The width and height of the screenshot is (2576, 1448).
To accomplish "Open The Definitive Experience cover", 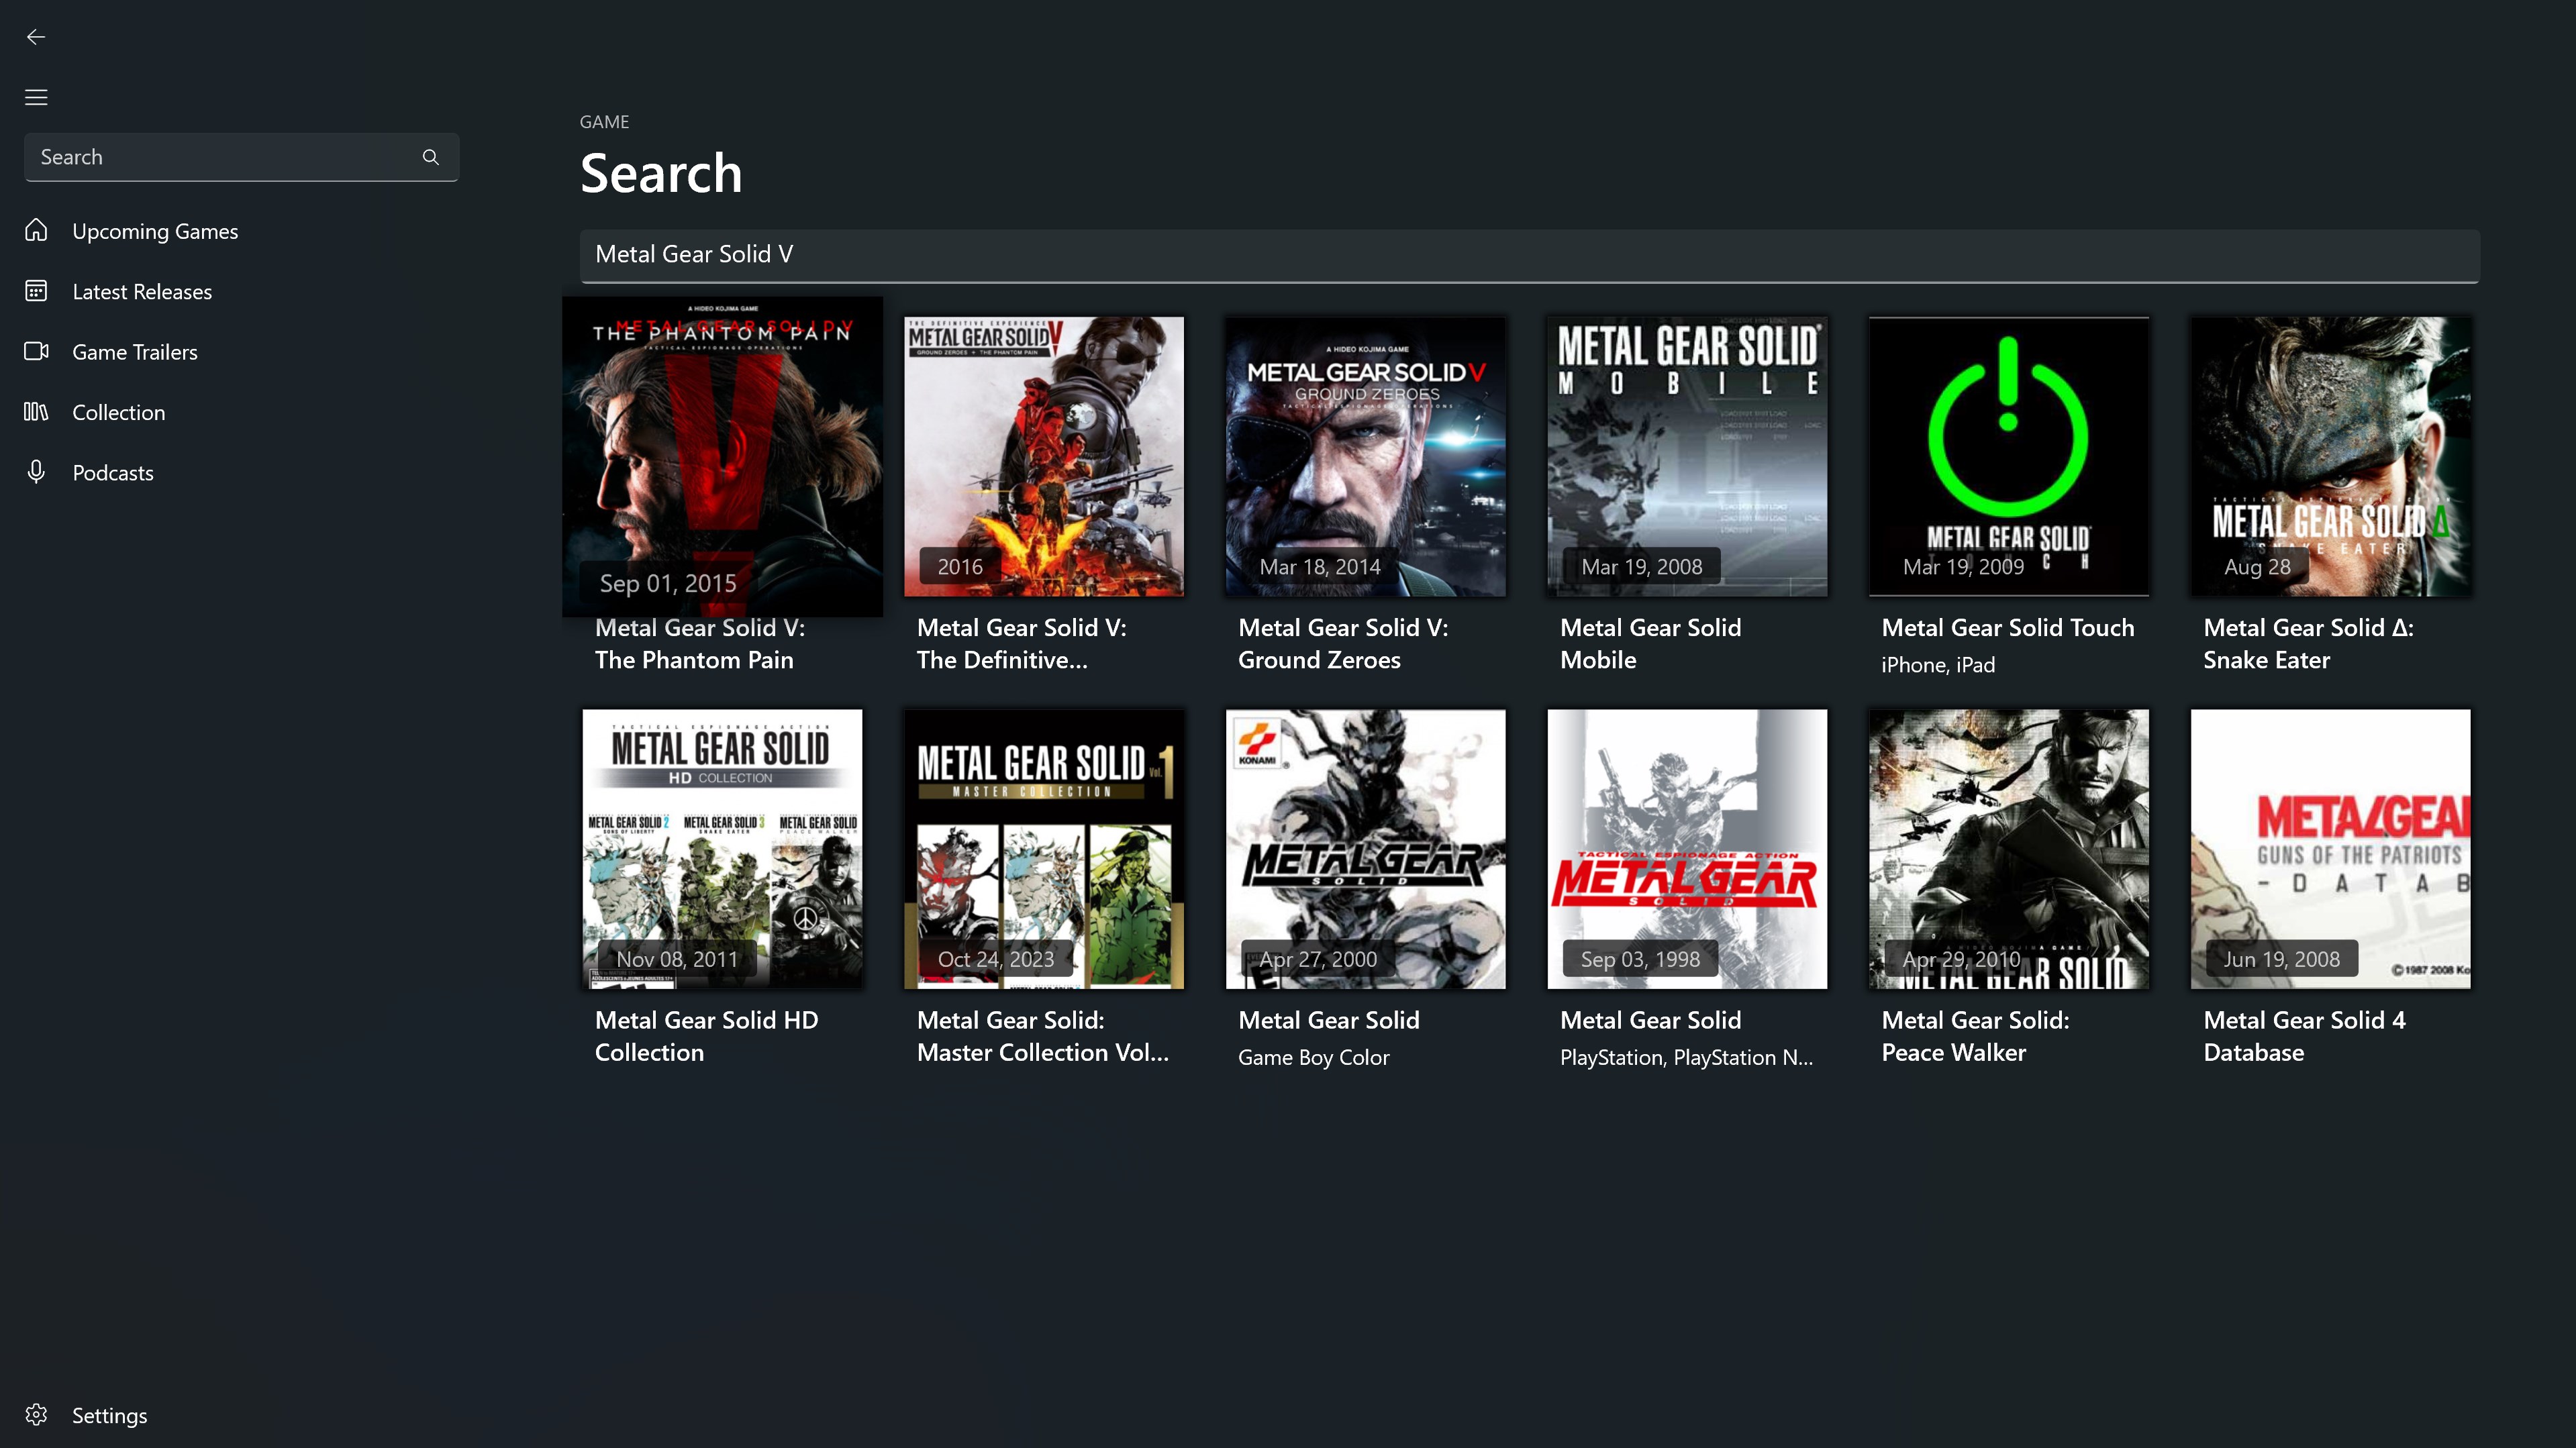I will 1044,457.
